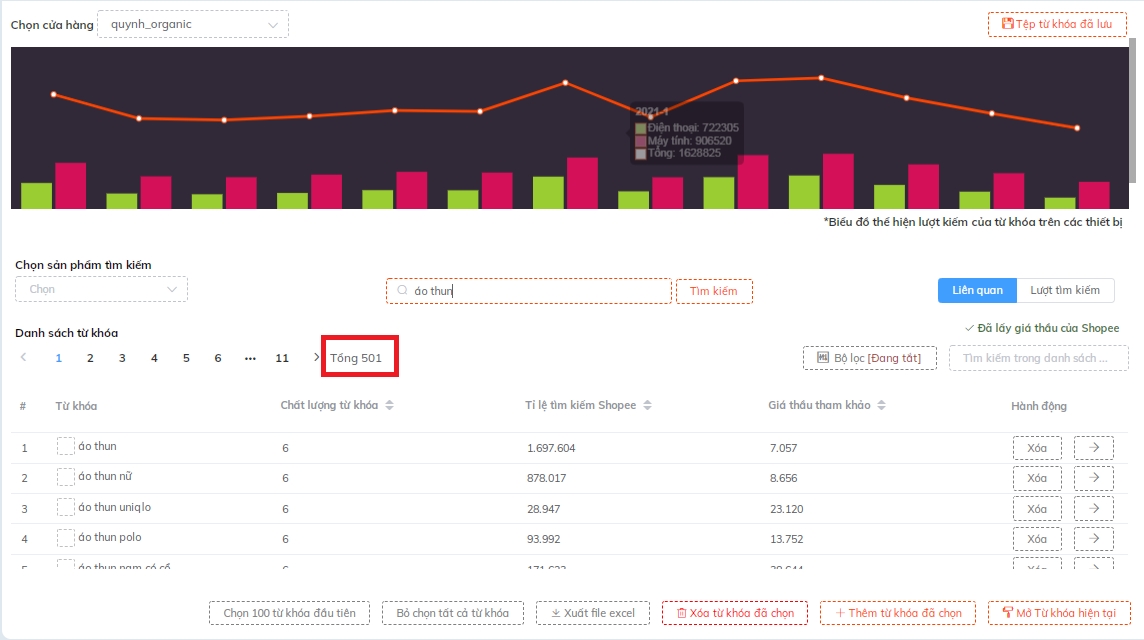Click the Tìm kiếm trong danh sách field
The image size is (1144, 640).
(x=1038, y=358)
